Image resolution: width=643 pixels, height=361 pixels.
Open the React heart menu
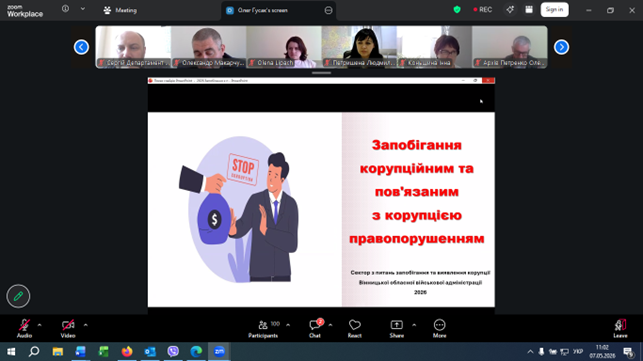click(355, 328)
